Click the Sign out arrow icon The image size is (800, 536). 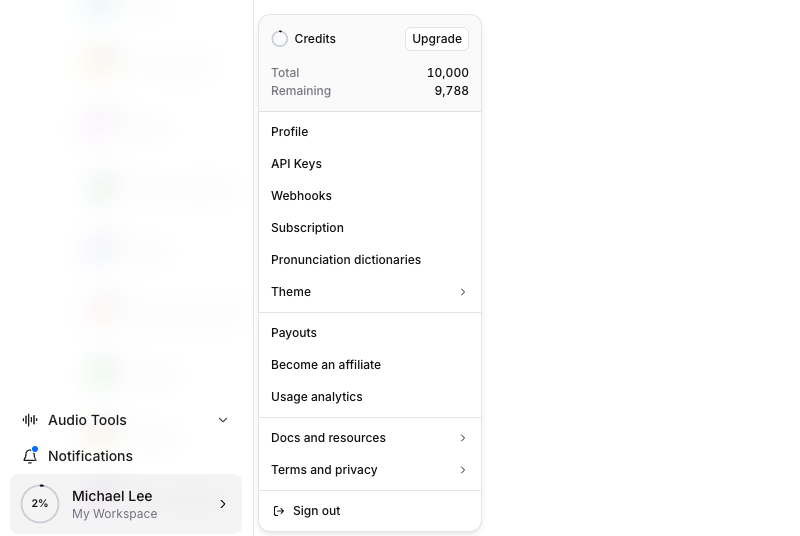coord(279,511)
